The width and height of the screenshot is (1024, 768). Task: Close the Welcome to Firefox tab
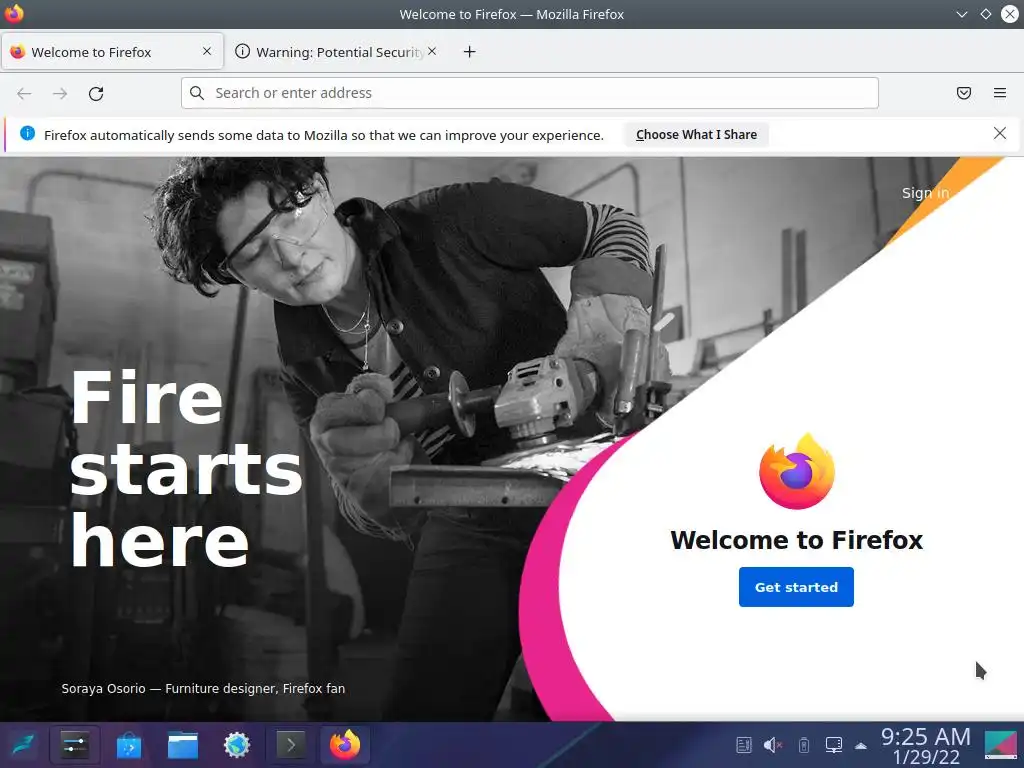pyautogui.click(x=207, y=51)
